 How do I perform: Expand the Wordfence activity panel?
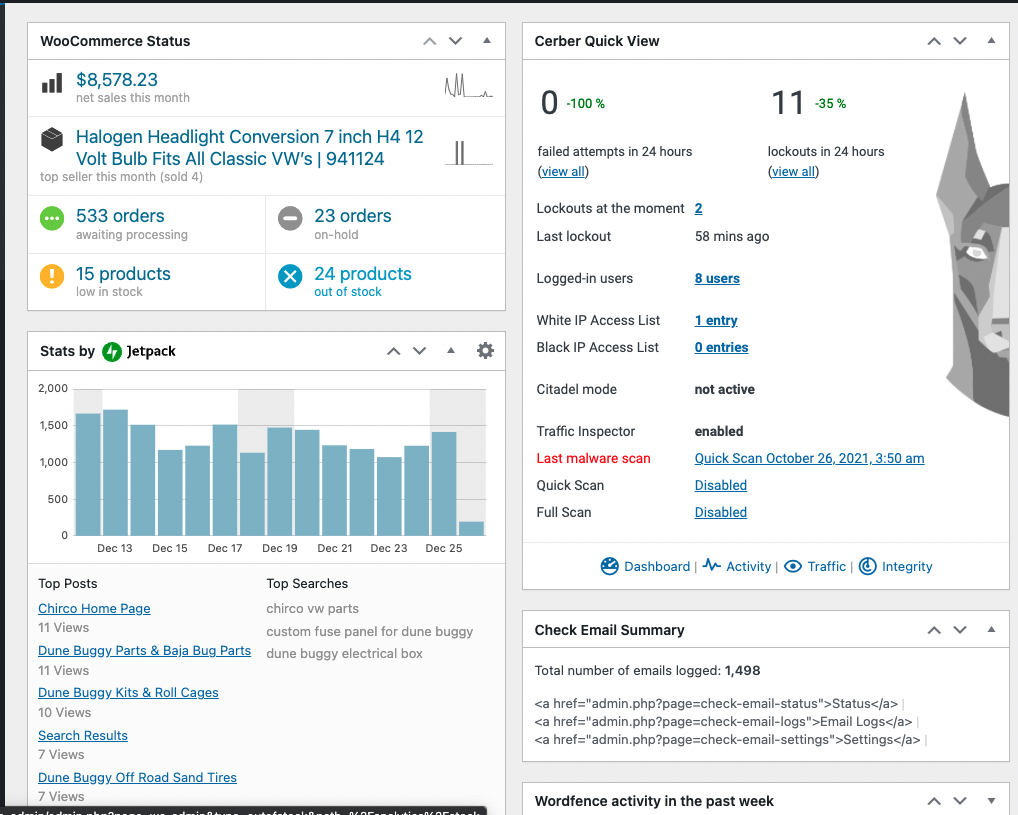991,801
